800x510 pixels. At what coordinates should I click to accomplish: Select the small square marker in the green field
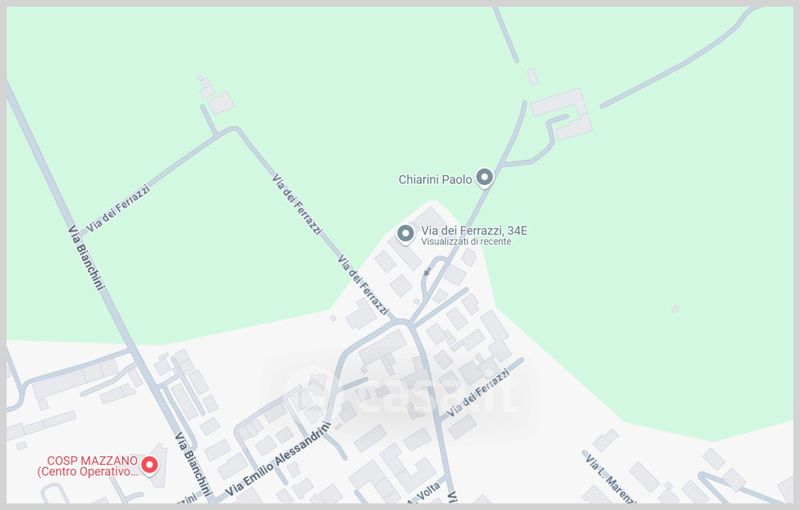click(x=675, y=309)
